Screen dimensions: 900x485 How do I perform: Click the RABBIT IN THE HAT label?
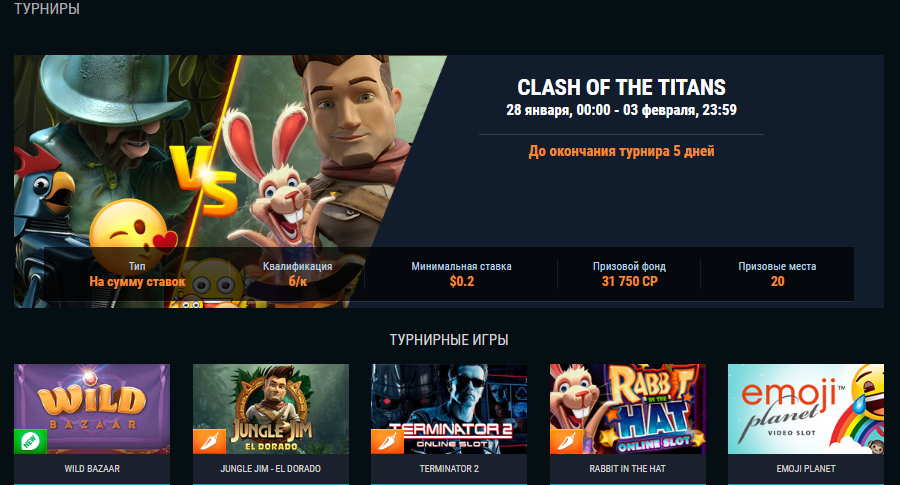click(x=627, y=468)
